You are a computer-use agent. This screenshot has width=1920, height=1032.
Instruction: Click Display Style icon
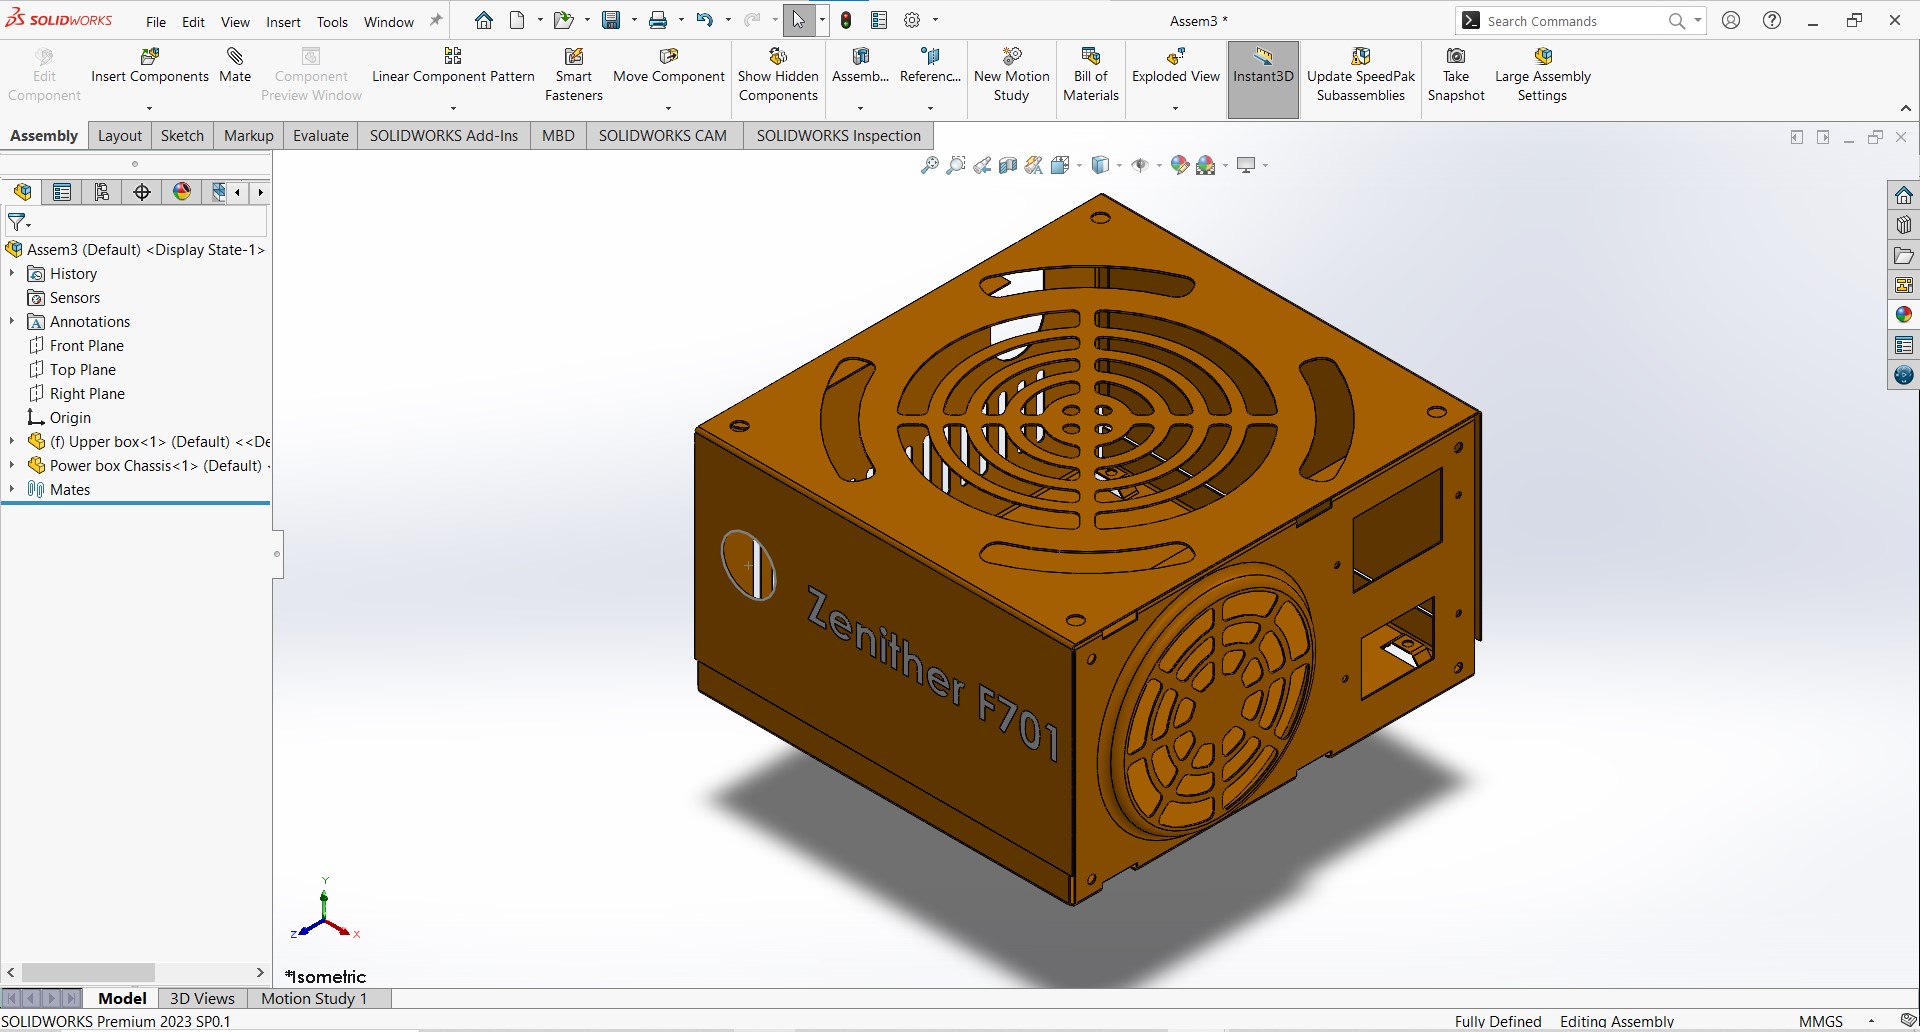[1101, 165]
